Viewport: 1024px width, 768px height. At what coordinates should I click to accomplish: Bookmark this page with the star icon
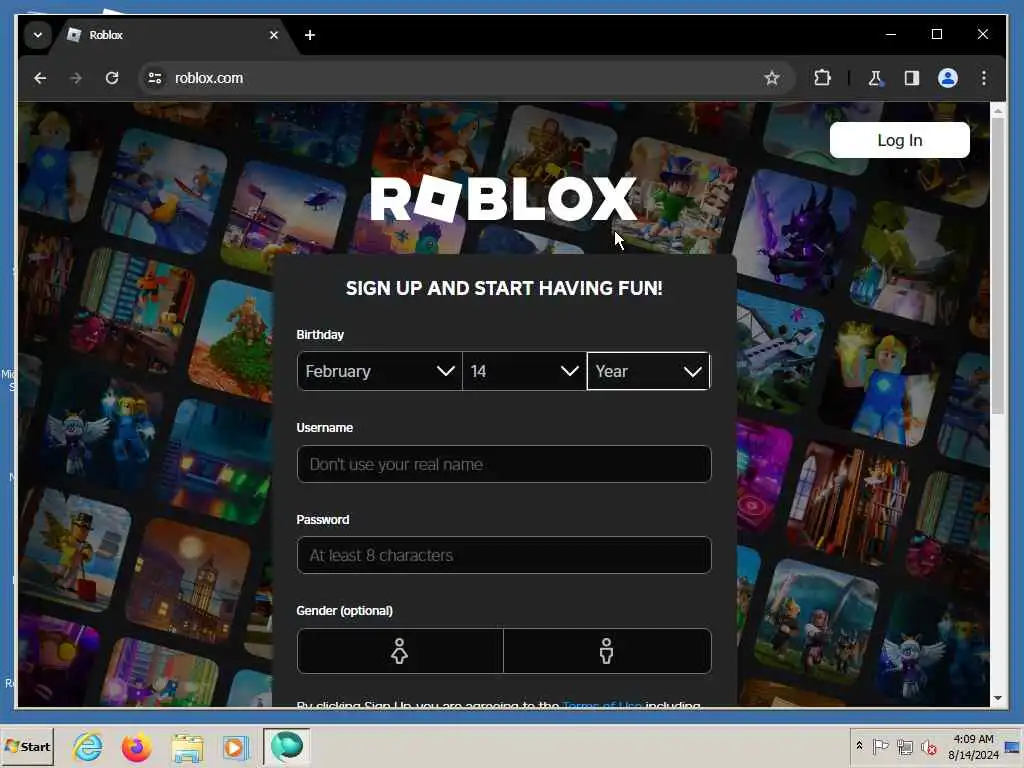772,78
